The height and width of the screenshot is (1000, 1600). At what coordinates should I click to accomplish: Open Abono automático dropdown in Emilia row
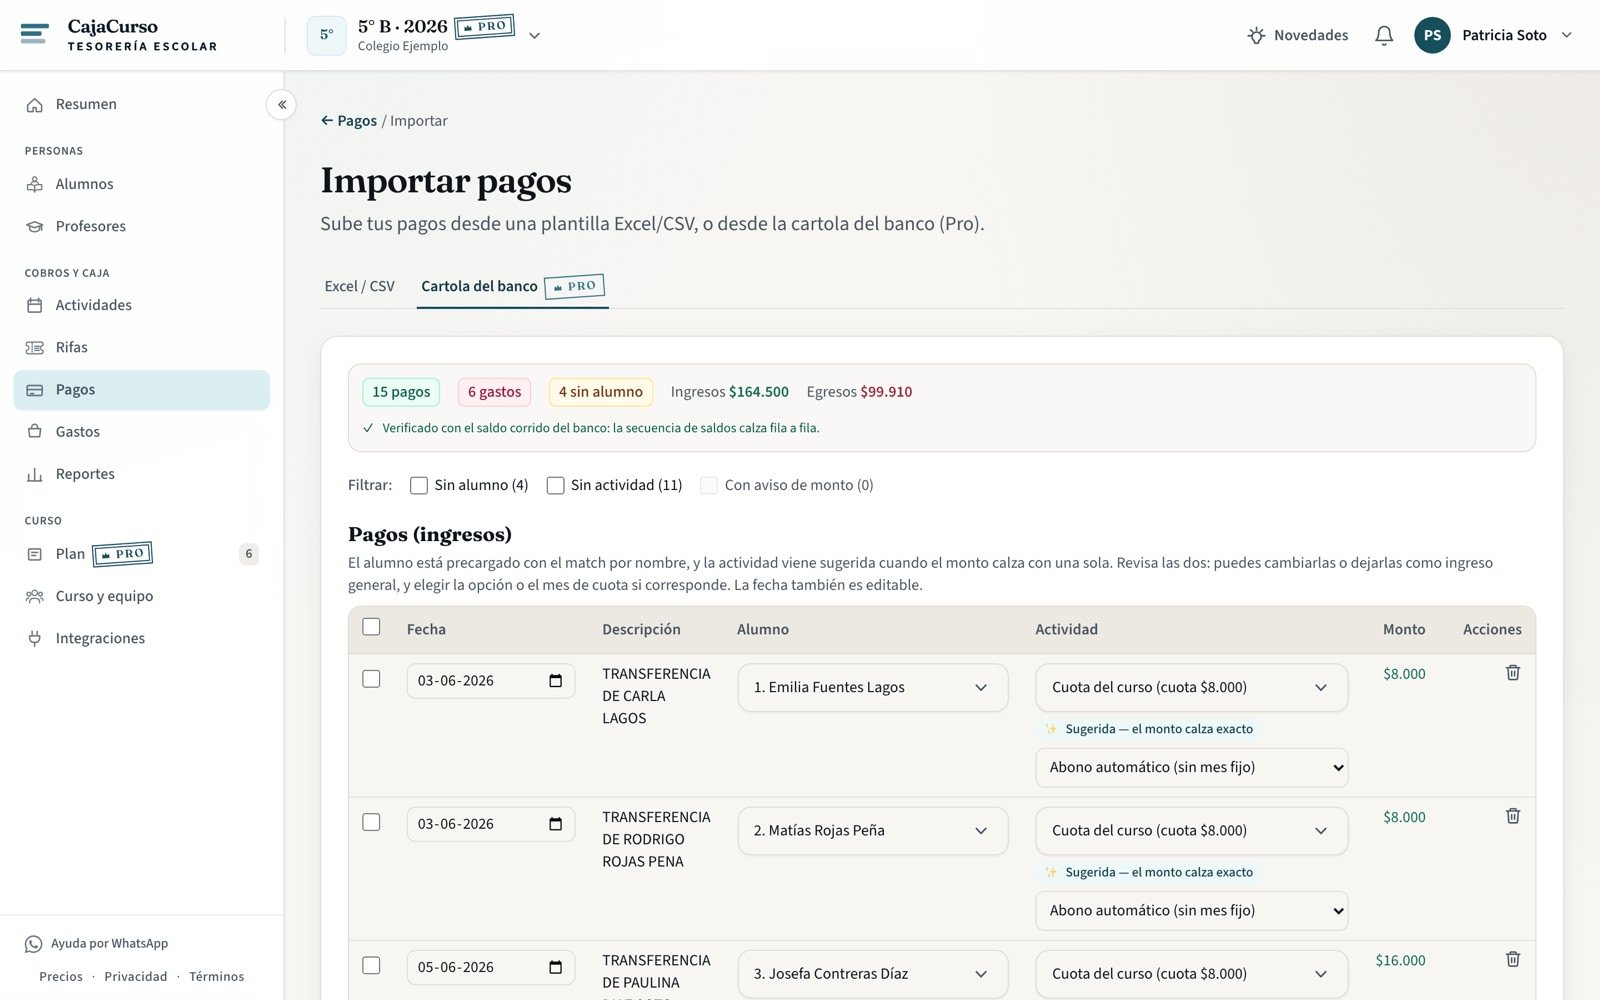(1191, 768)
